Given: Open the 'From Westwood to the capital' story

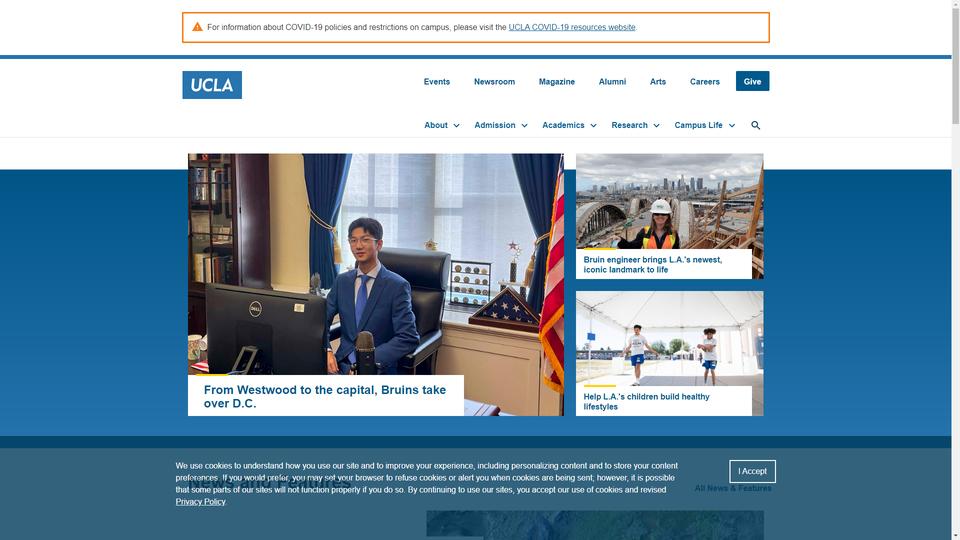Looking at the screenshot, I should click(325, 397).
